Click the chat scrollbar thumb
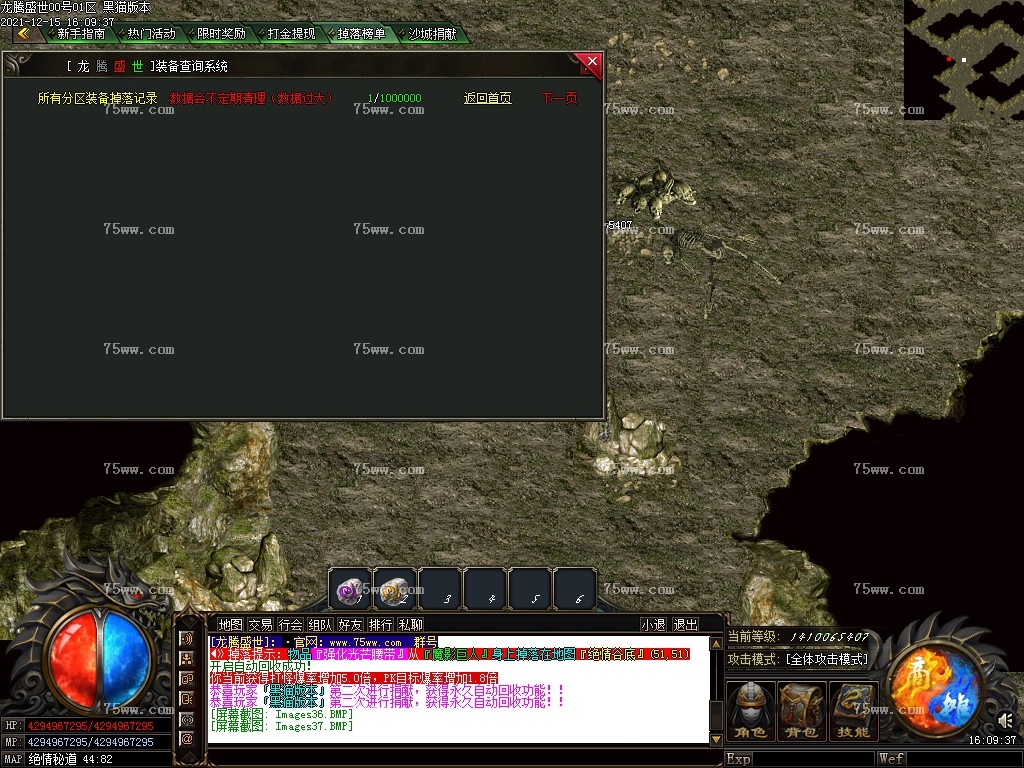Viewport: 1024px width, 768px height. 716,714
